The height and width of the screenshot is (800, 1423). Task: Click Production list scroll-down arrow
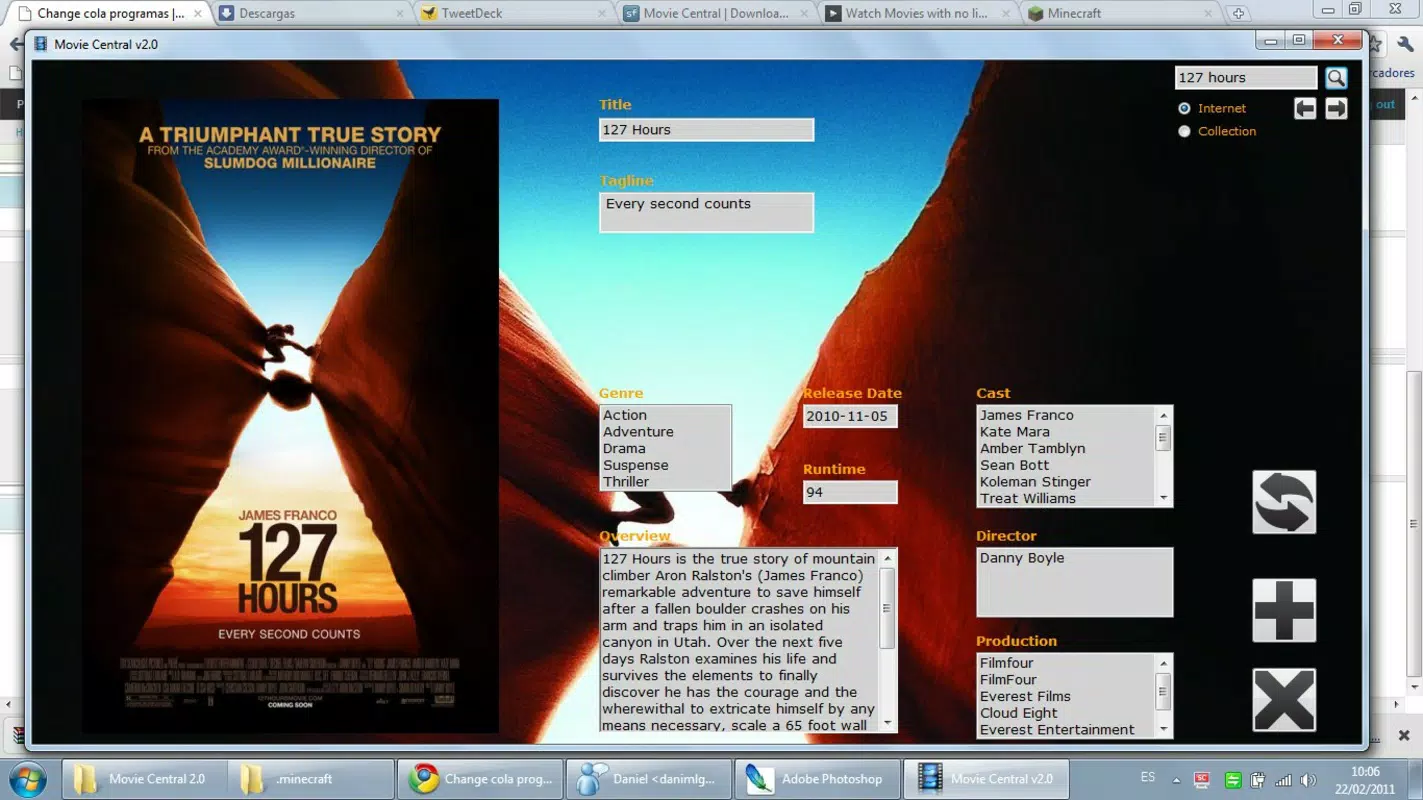tap(1163, 730)
